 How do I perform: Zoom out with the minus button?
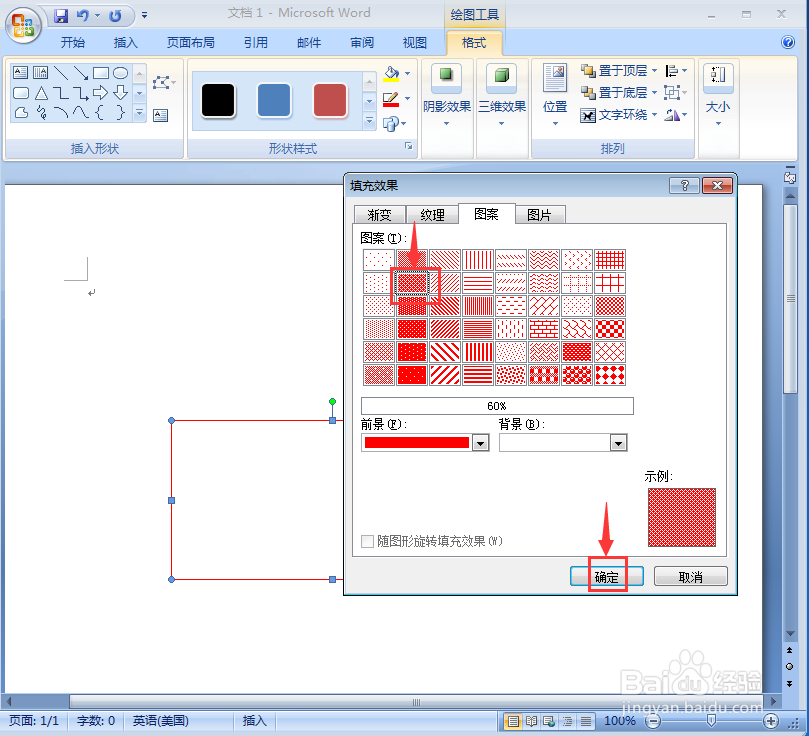coord(653,721)
